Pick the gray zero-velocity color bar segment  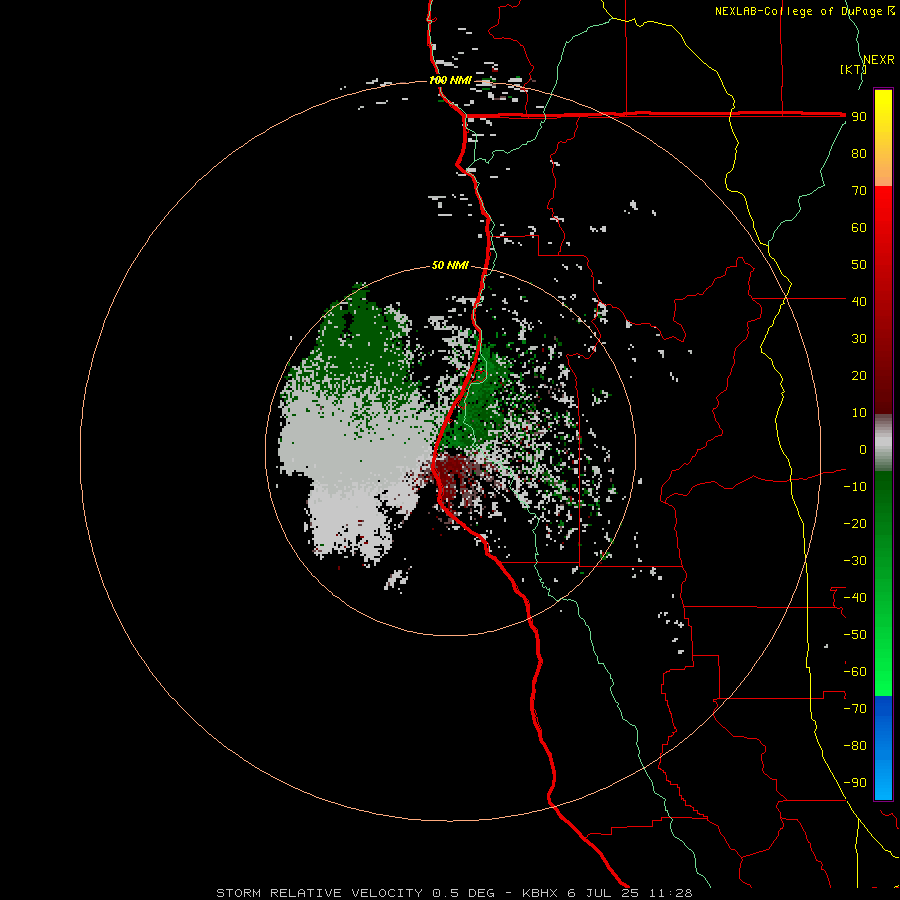coord(883,443)
